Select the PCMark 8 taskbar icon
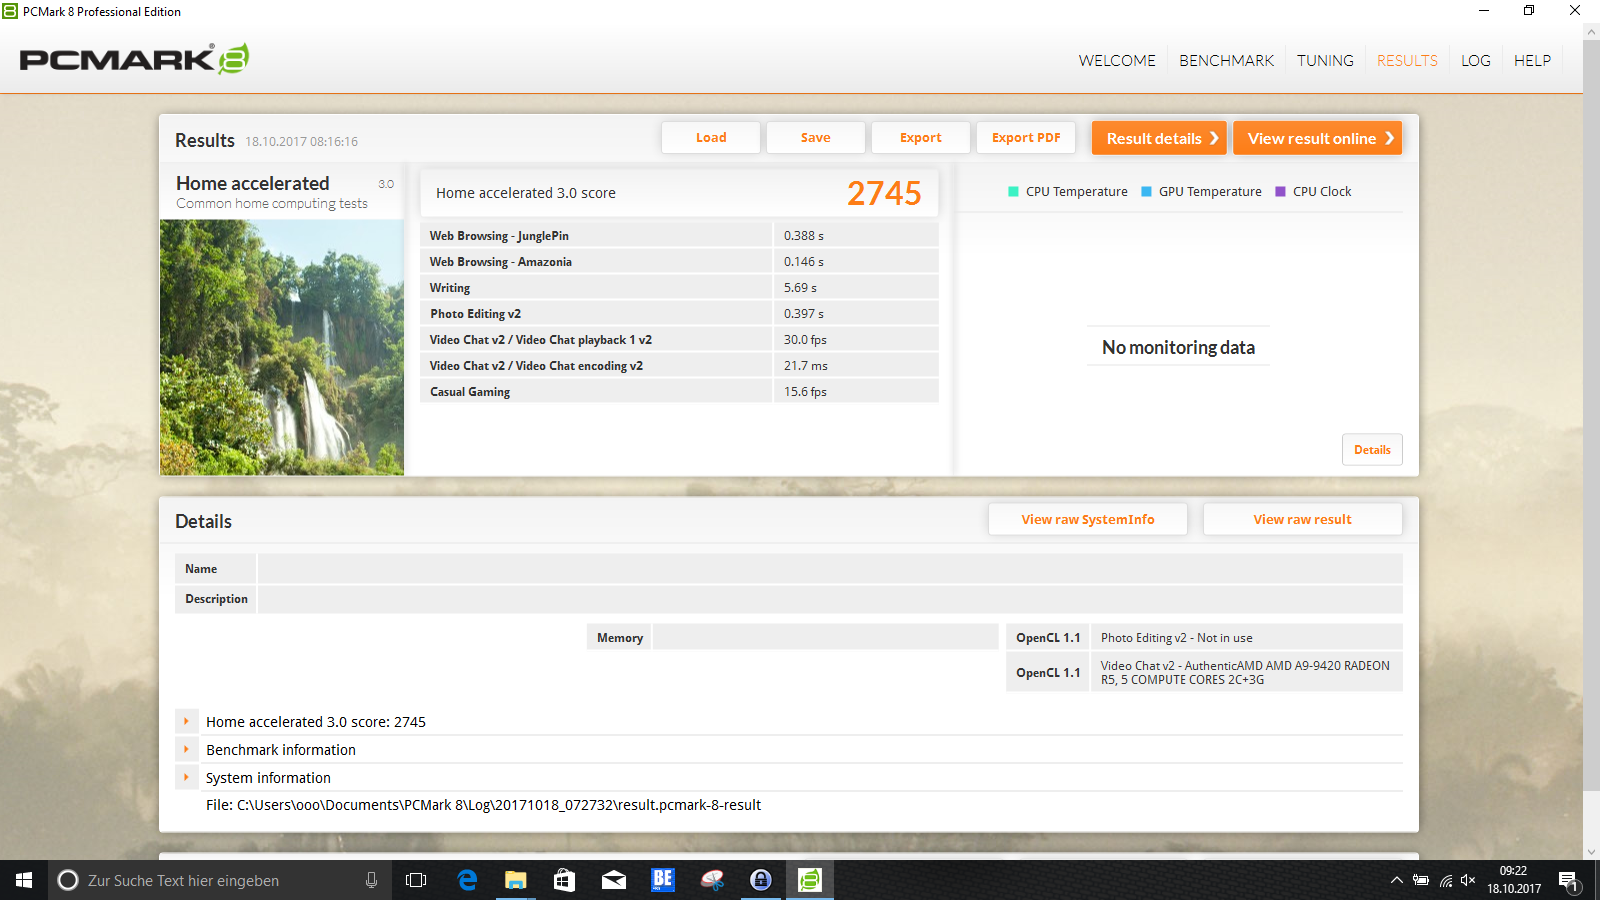Screen dimensions: 1600x900 (810, 880)
